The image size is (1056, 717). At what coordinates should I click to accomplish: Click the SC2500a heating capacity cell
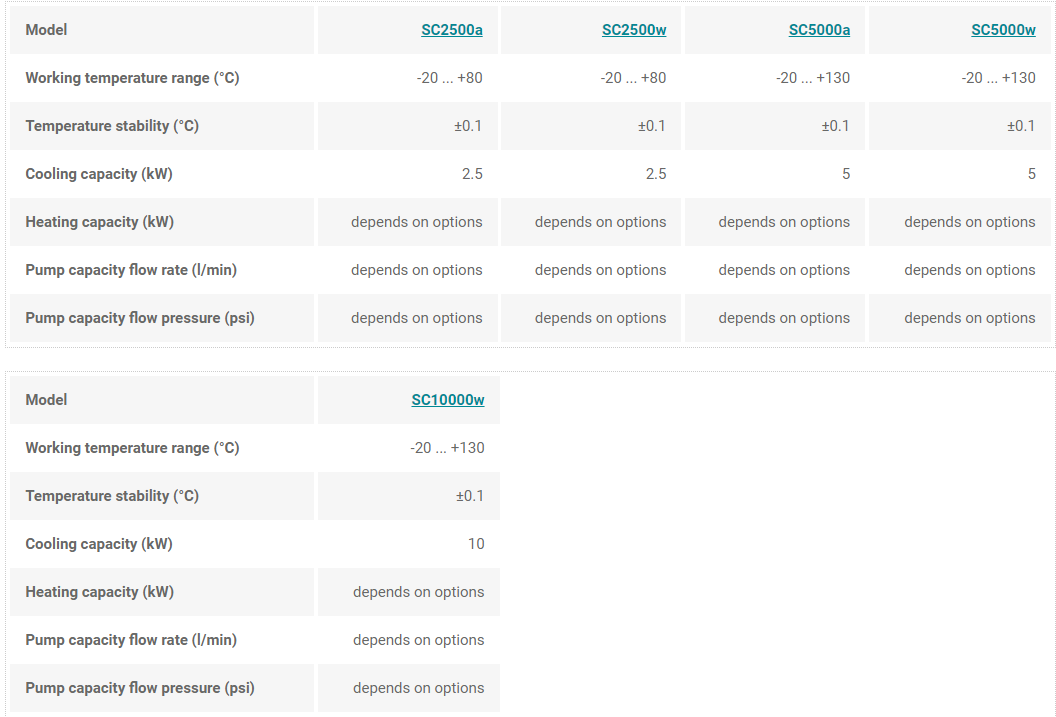(416, 222)
